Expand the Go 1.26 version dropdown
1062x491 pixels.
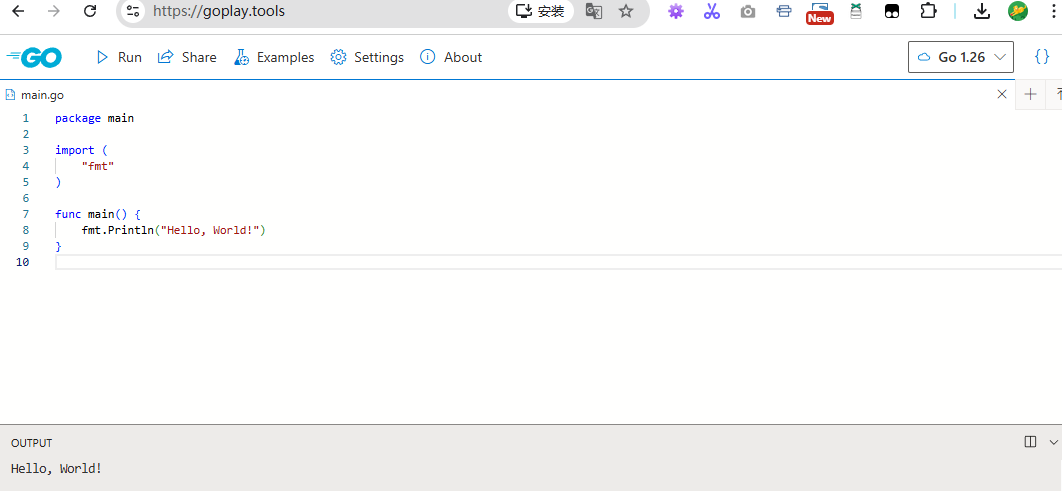(960, 57)
